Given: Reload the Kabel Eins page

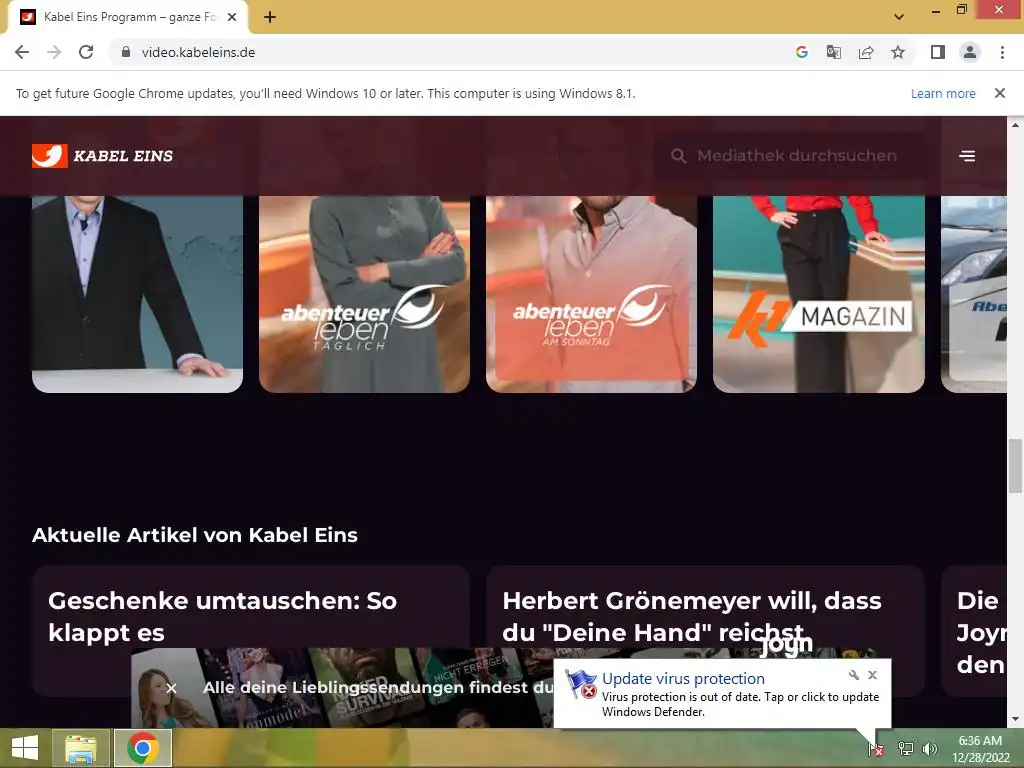Looking at the screenshot, I should click(x=86, y=52).
